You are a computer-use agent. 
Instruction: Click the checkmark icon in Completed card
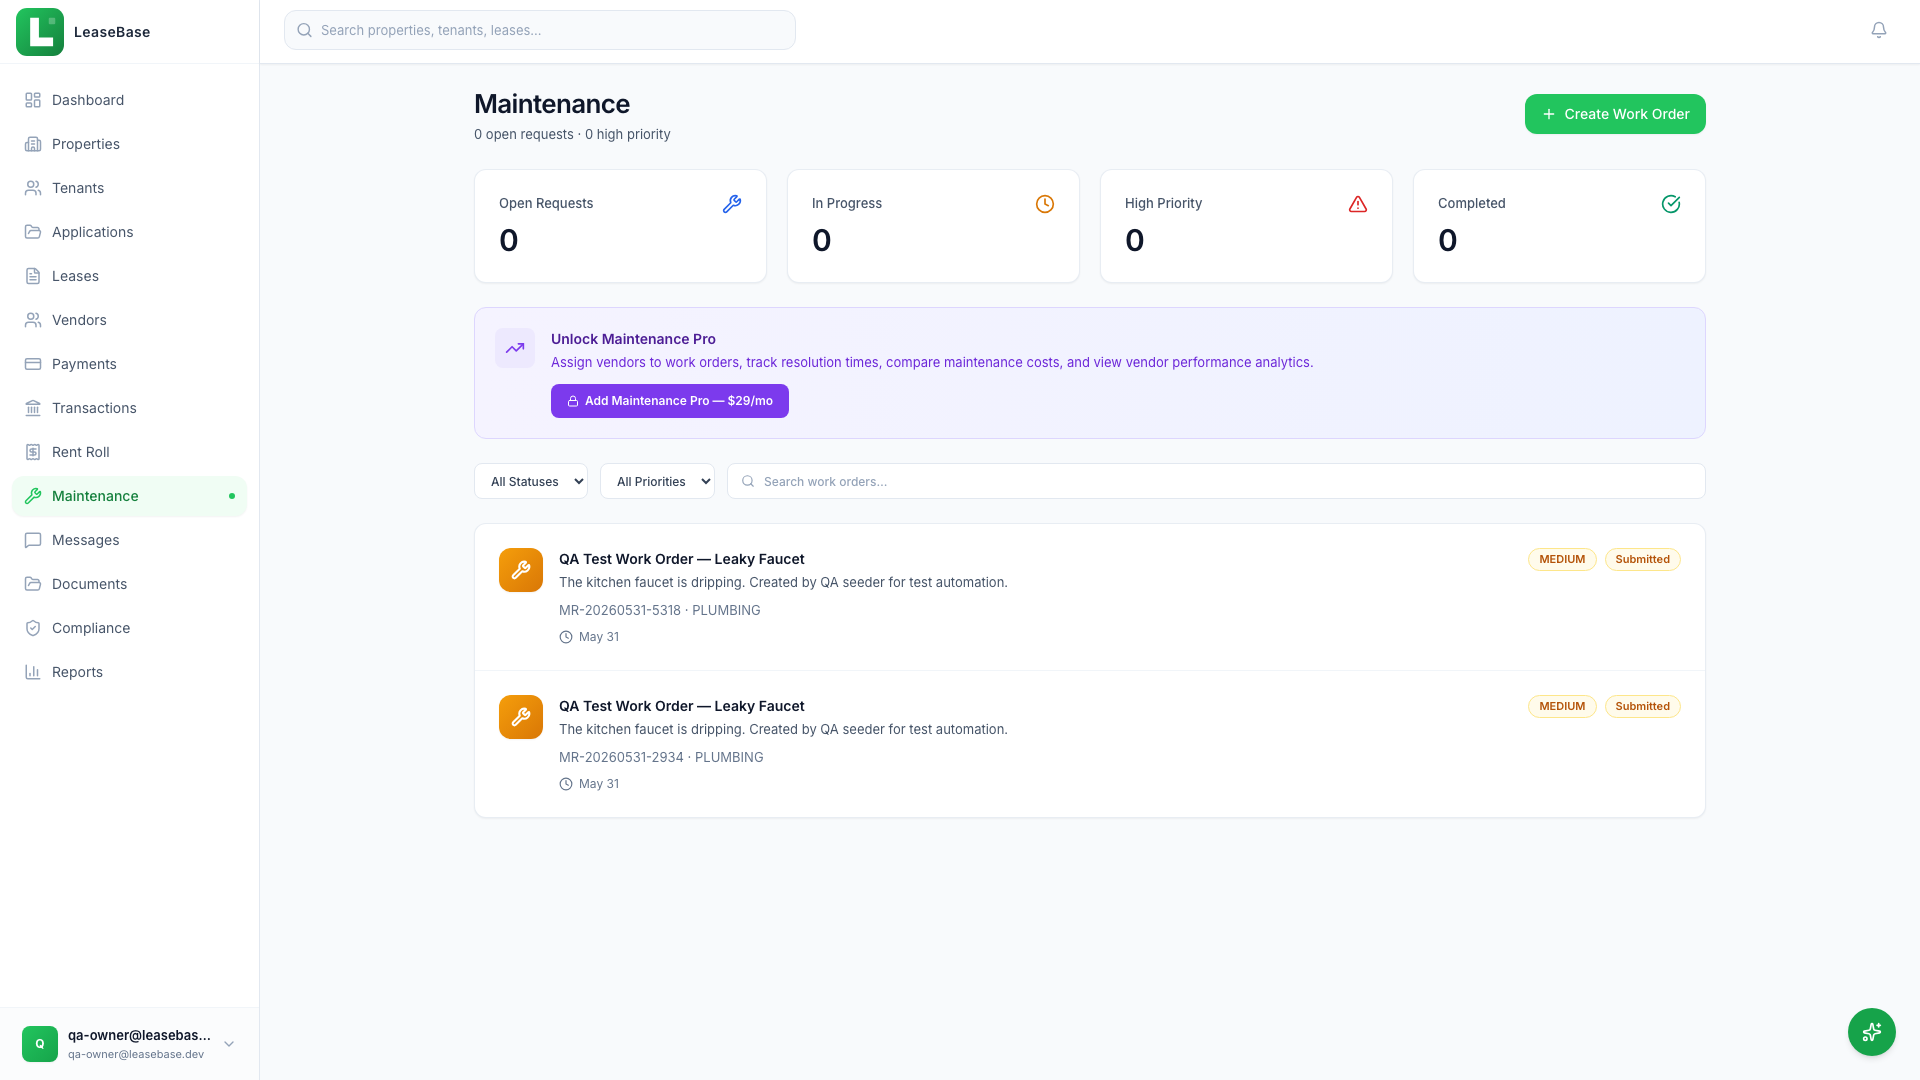tap(1671, 204)
